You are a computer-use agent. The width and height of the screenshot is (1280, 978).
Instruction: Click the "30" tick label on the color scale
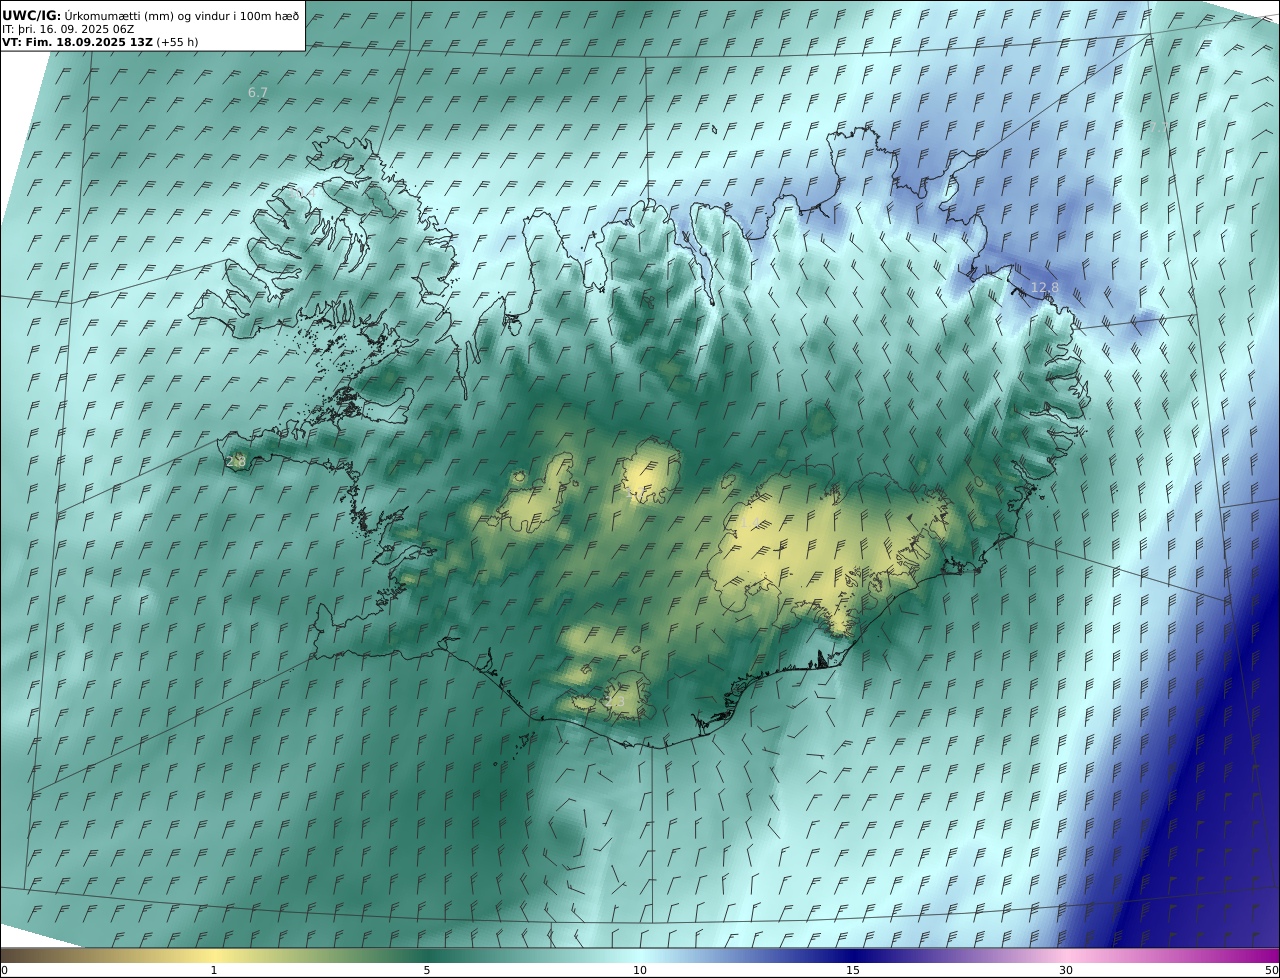point(1066,970)
